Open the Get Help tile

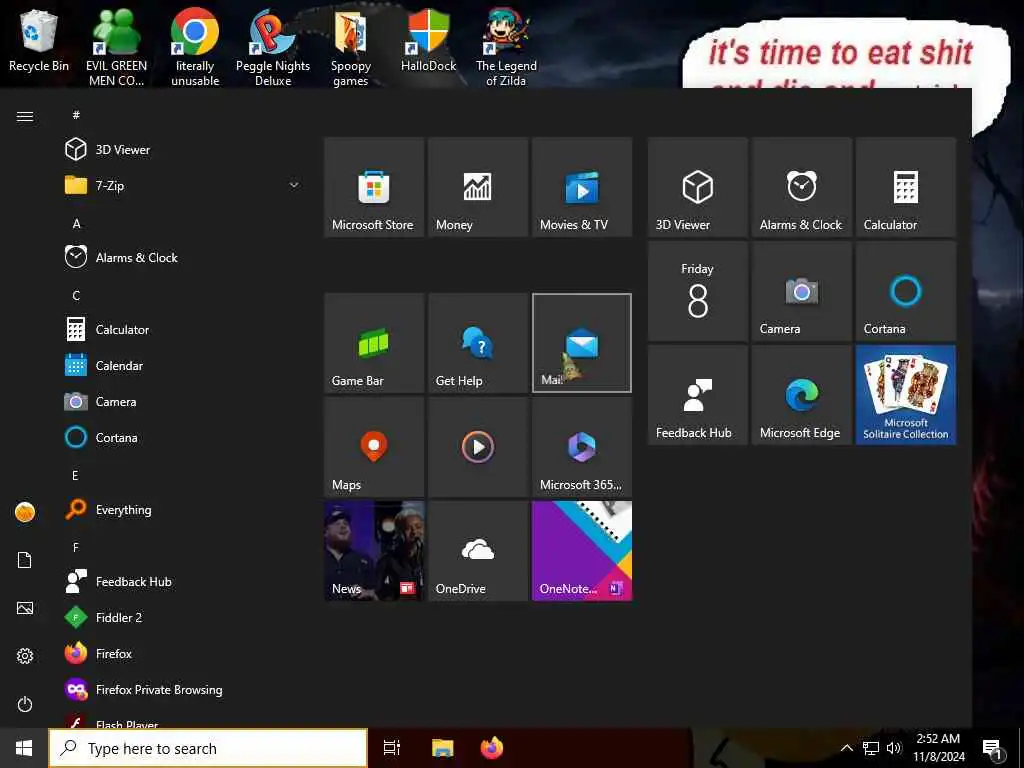tap(478, 343)
